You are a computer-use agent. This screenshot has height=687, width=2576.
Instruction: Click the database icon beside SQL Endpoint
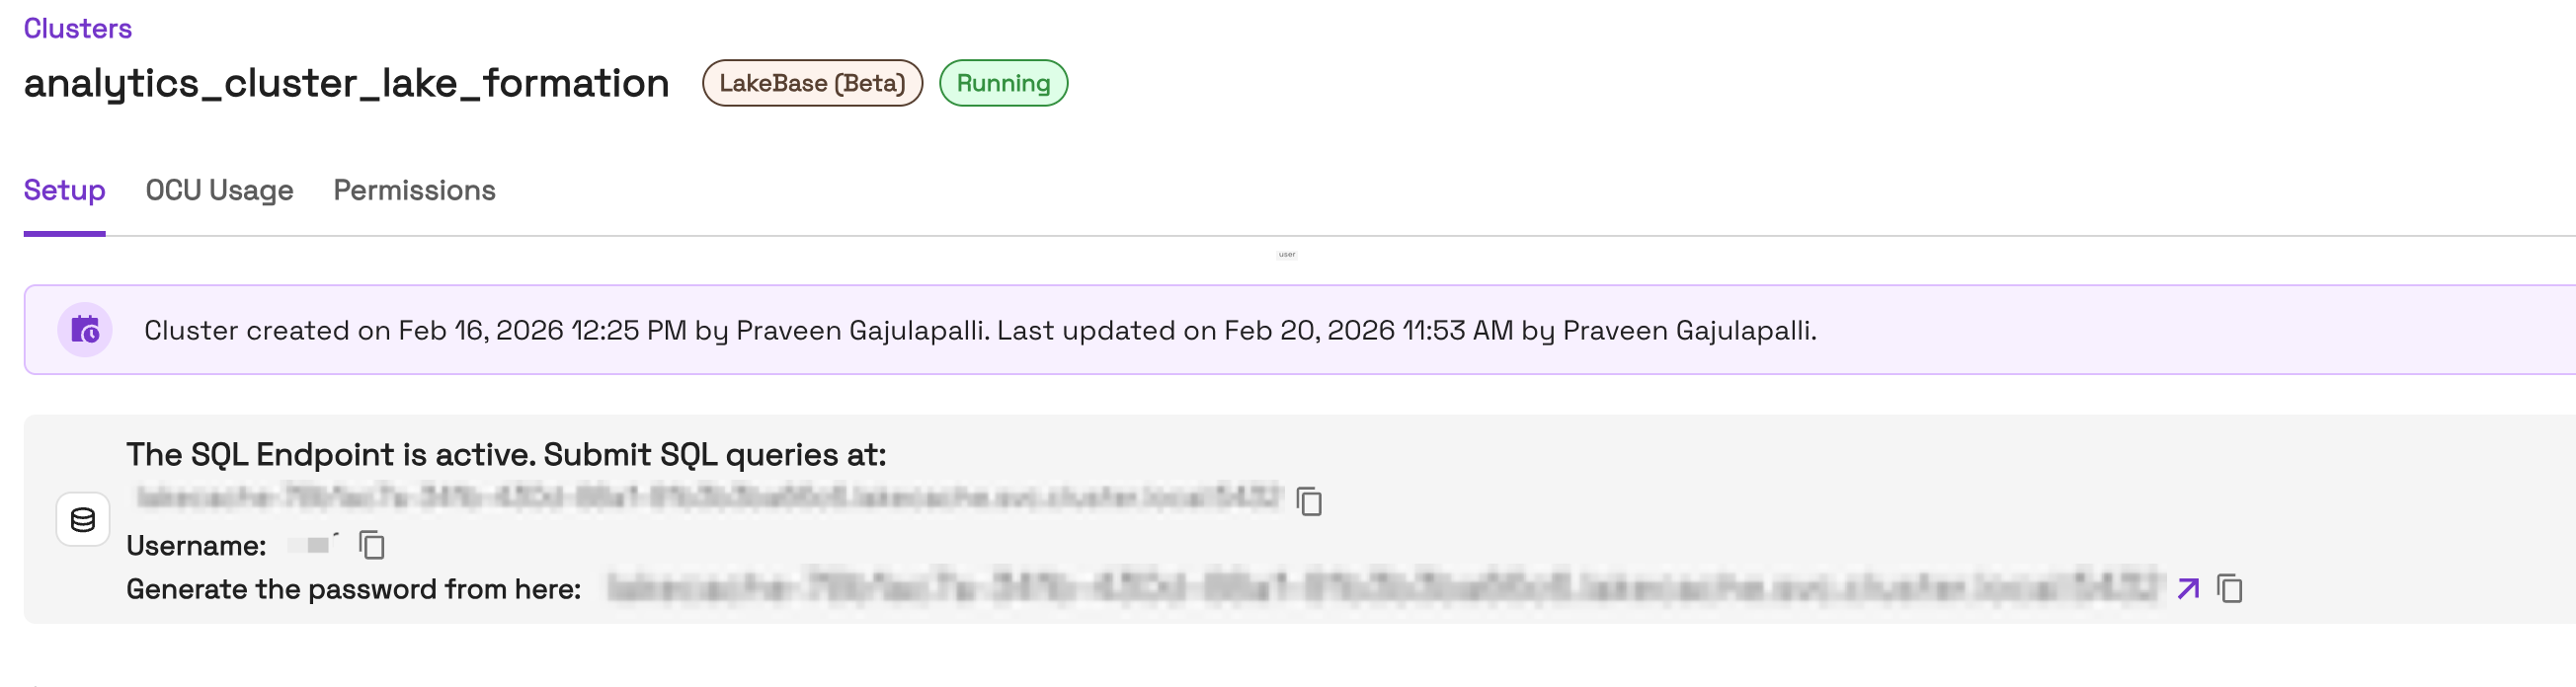pos(83,519)
